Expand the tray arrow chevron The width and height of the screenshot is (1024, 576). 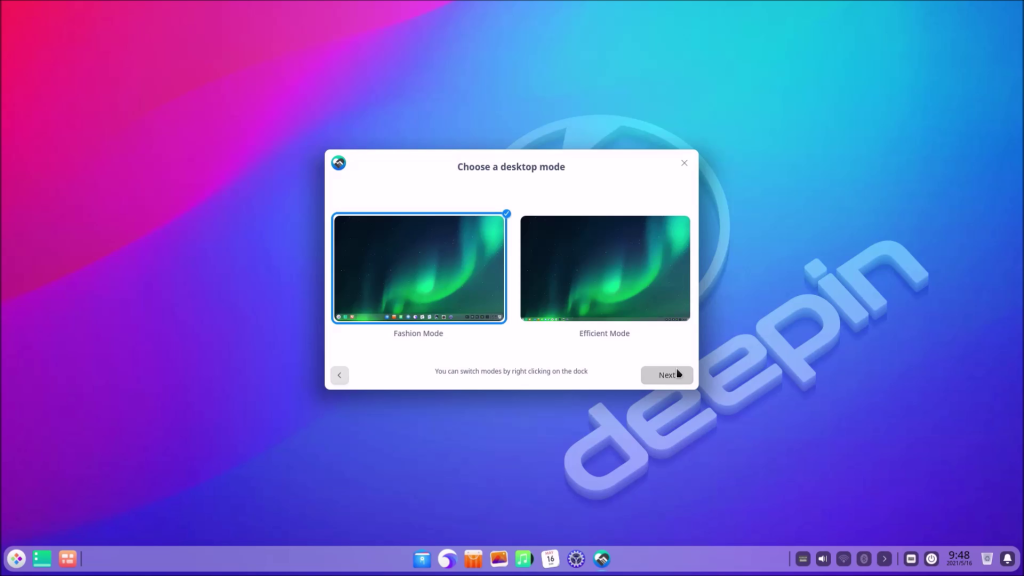(x=884, y=559)
